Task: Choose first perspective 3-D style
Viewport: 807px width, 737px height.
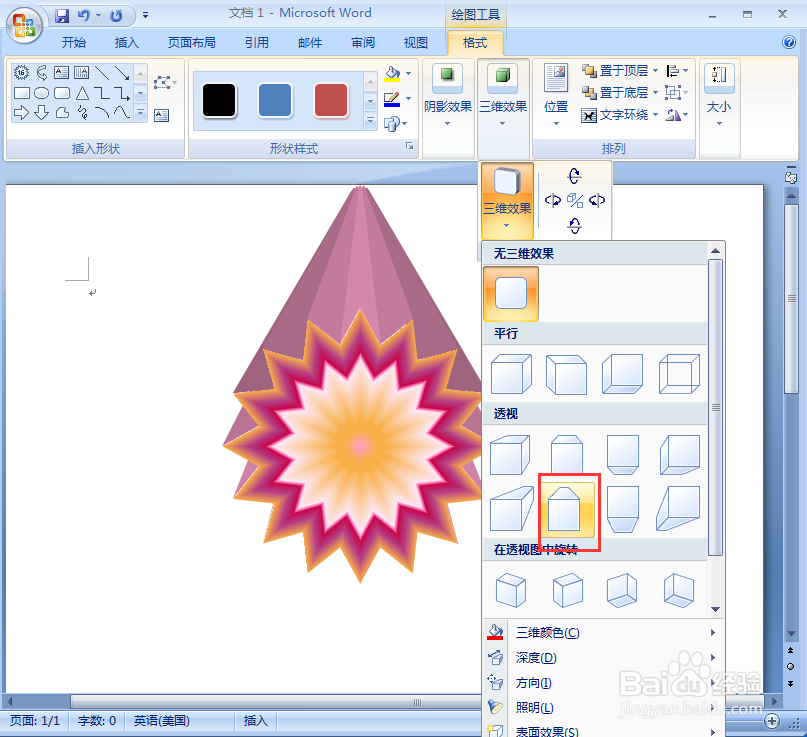Action: pos(510,454)
